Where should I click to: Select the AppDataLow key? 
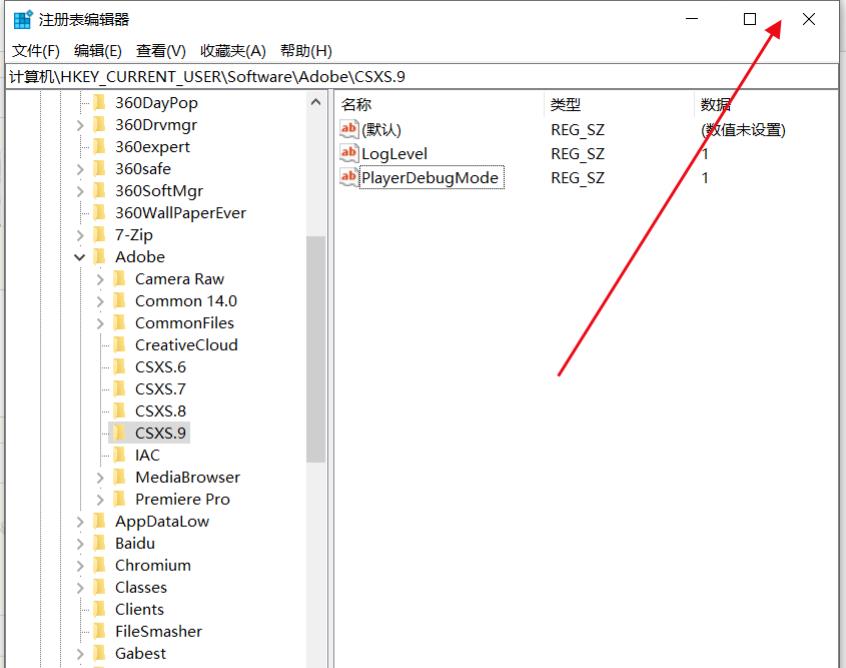pos(162,521)
